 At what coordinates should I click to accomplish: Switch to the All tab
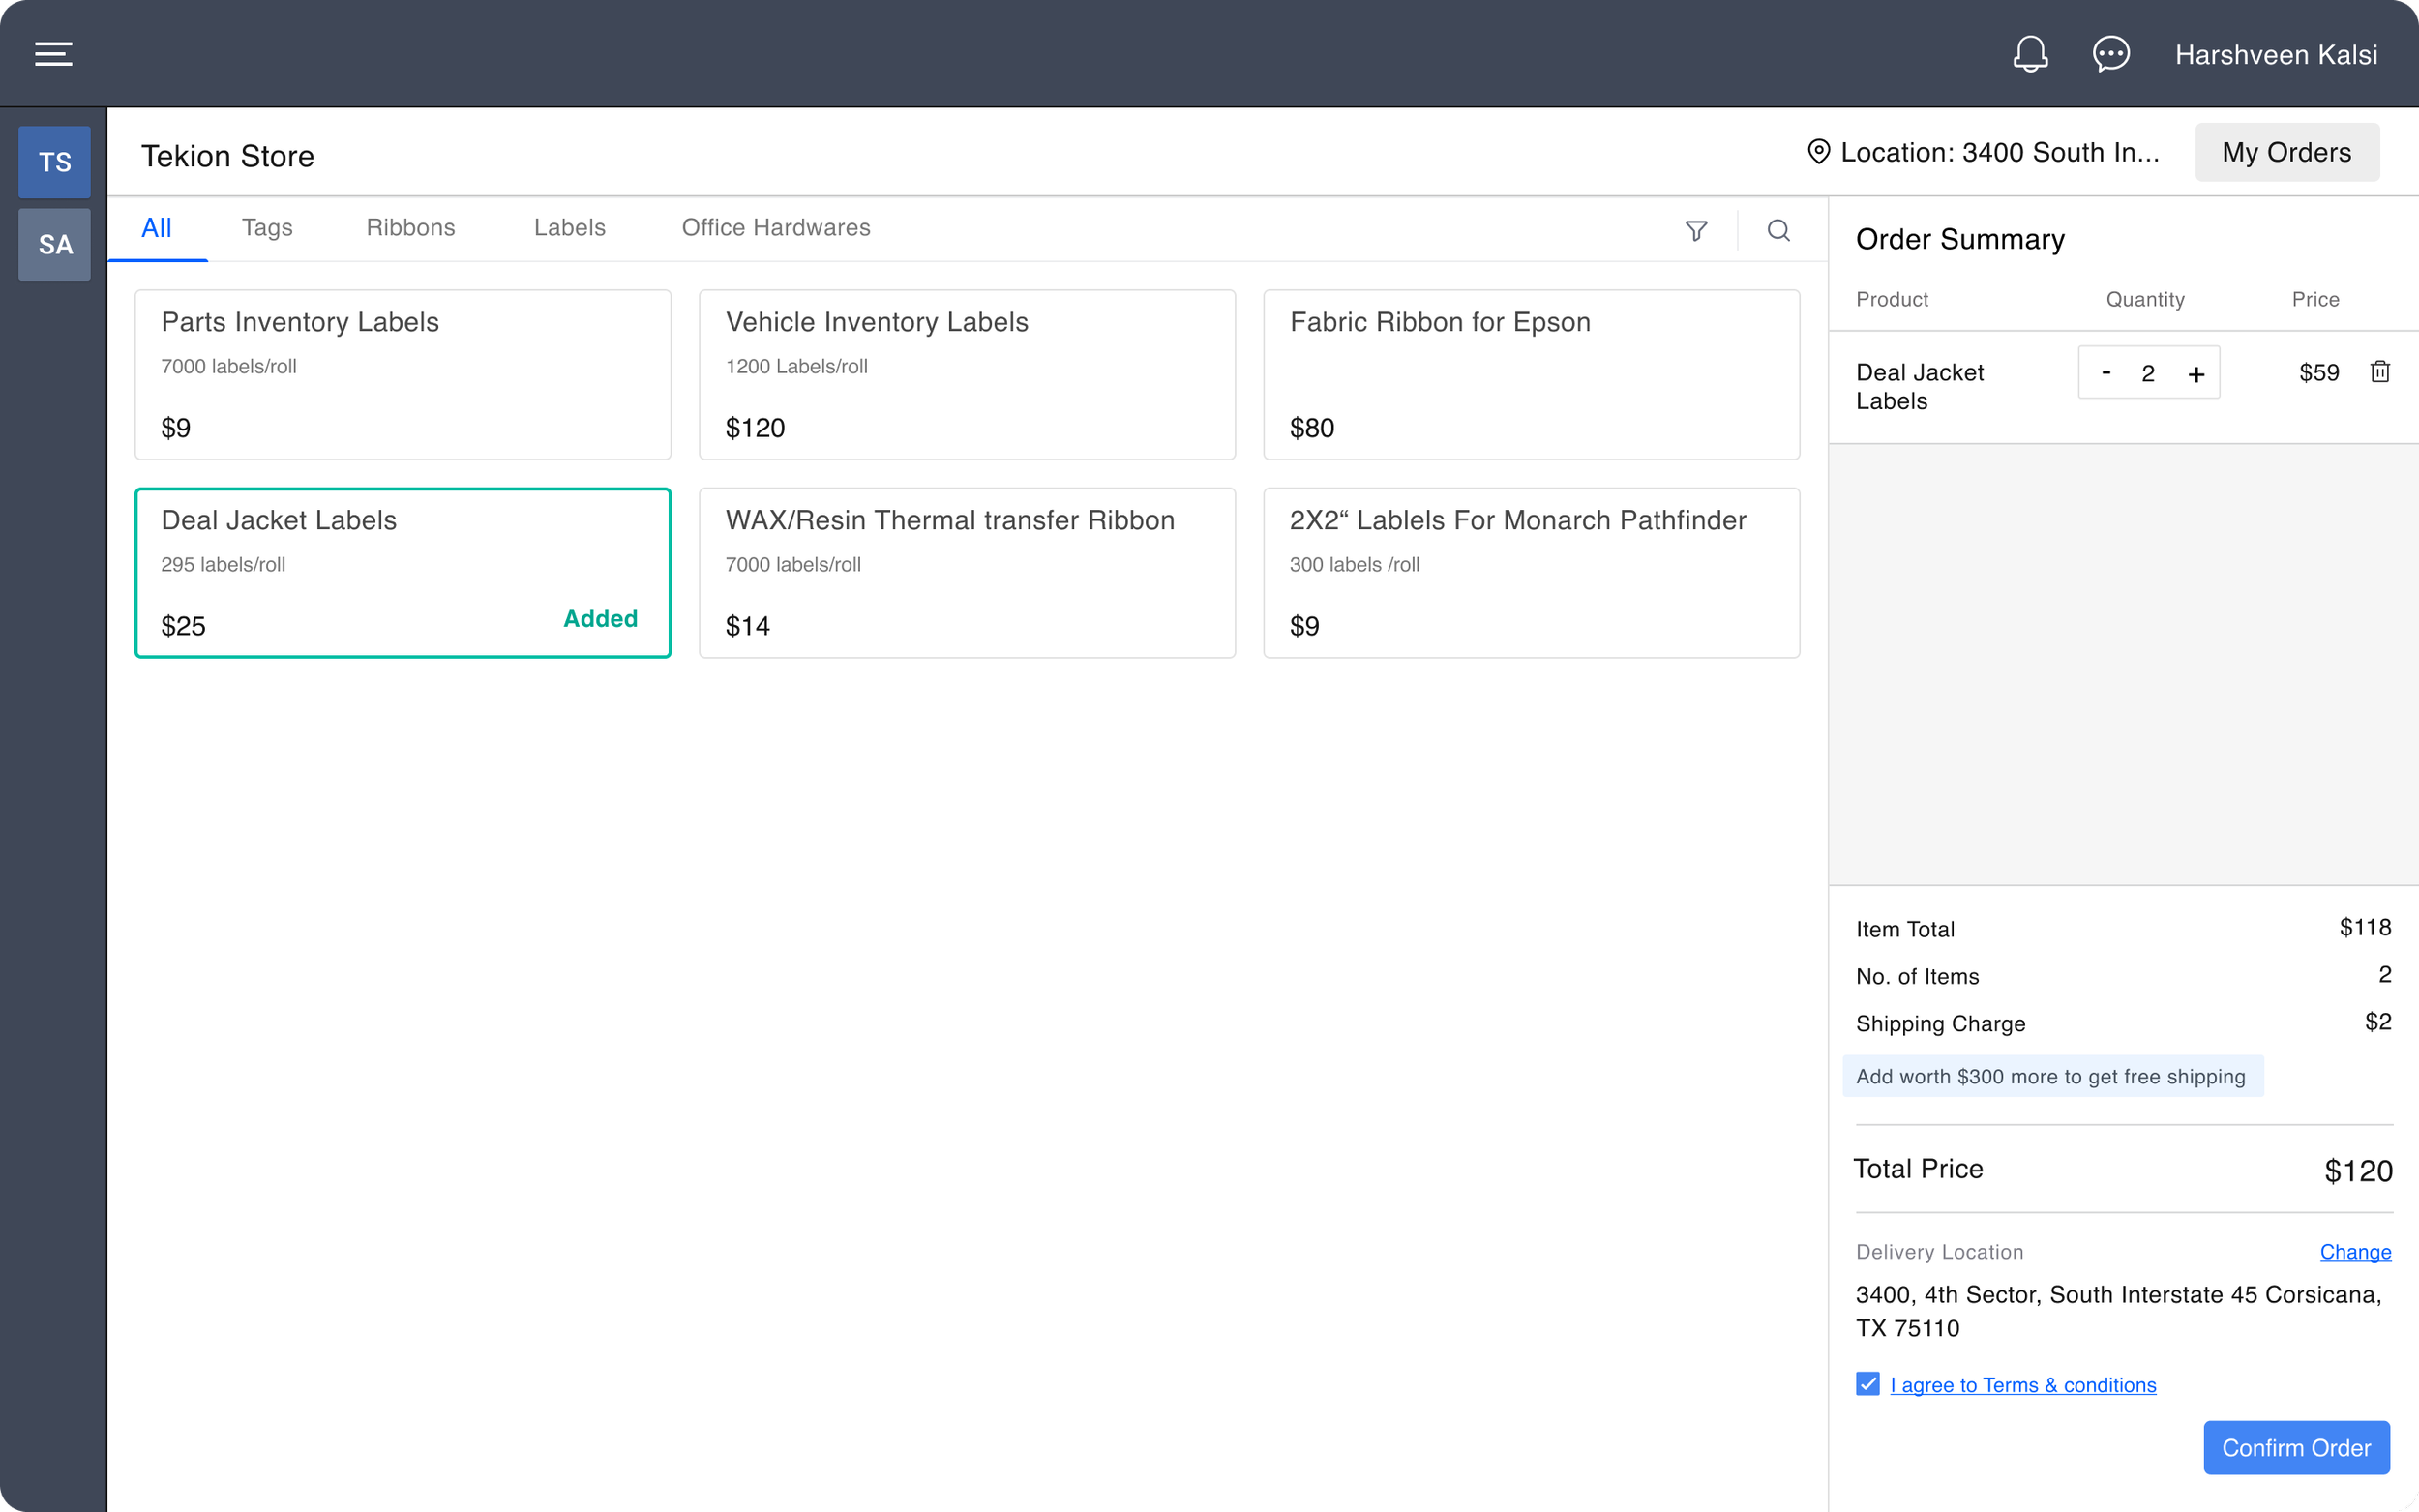(157, 228)
